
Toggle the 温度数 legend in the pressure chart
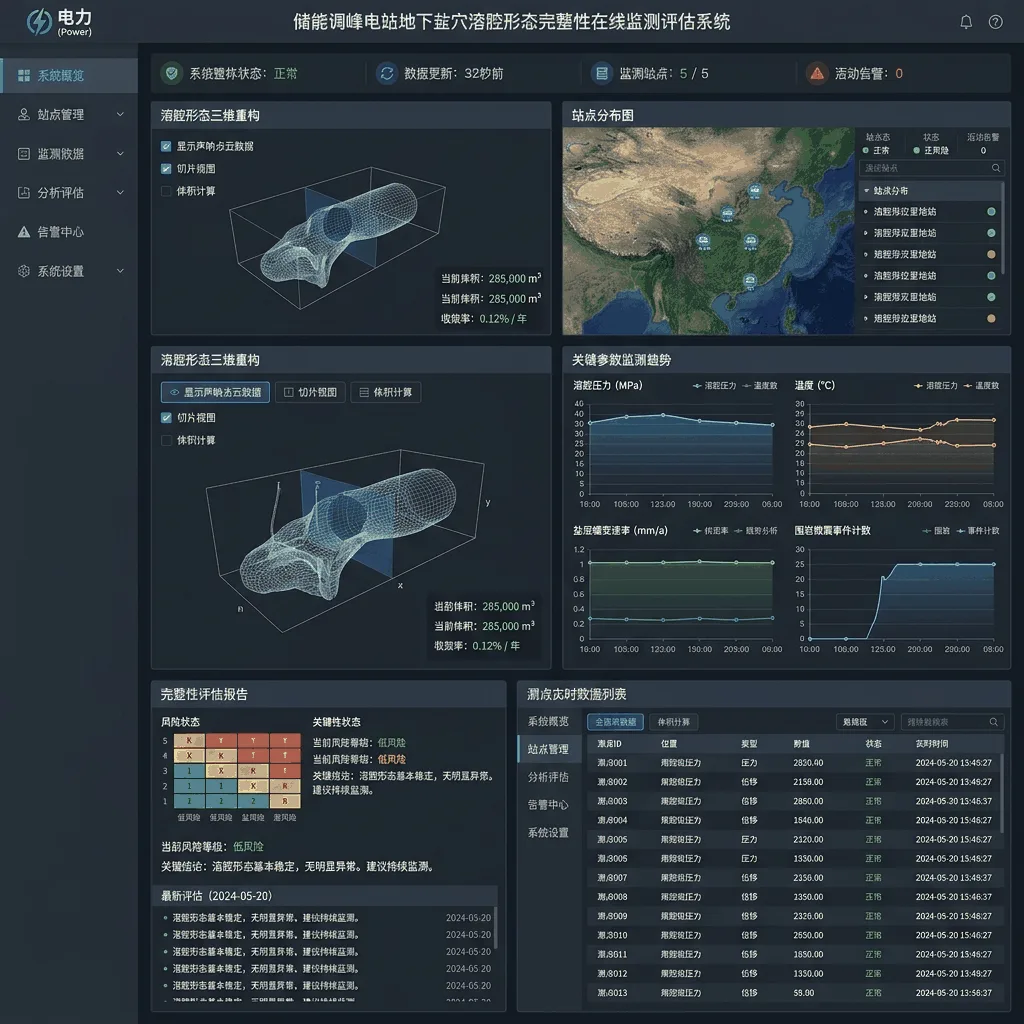(x=760, y=386)
